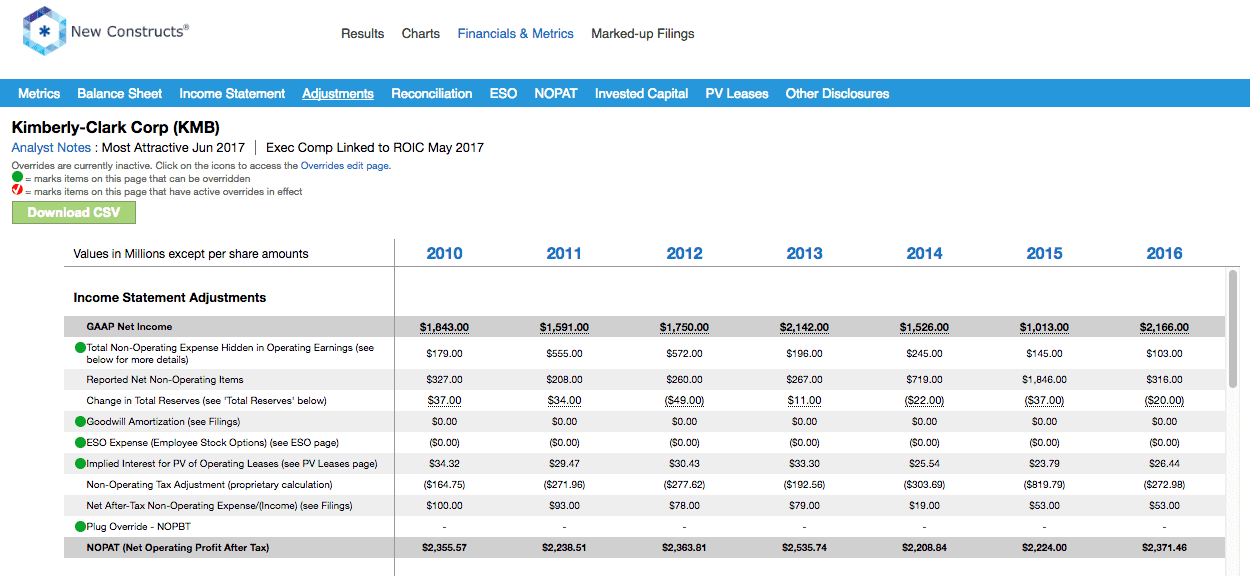1250x576 pixels.
Task: Click the Income Statement Adjustments section heading
Action: click(x=170, y=298)
